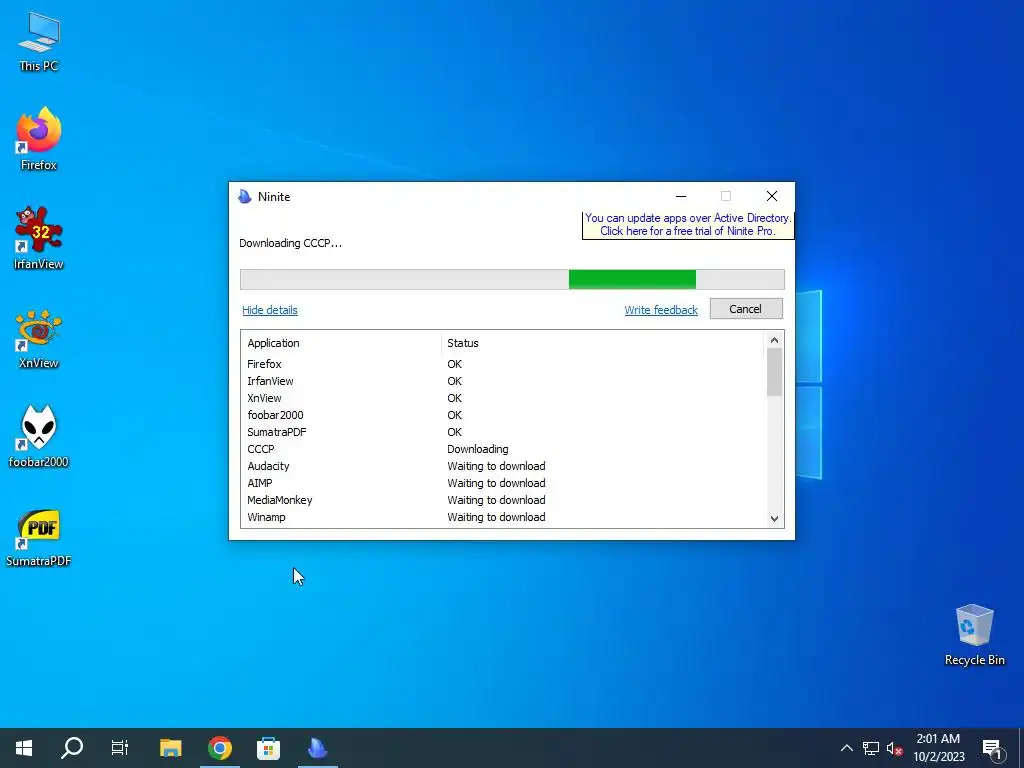Open Google Chrome from taskbar

click(x=220, y=748)
